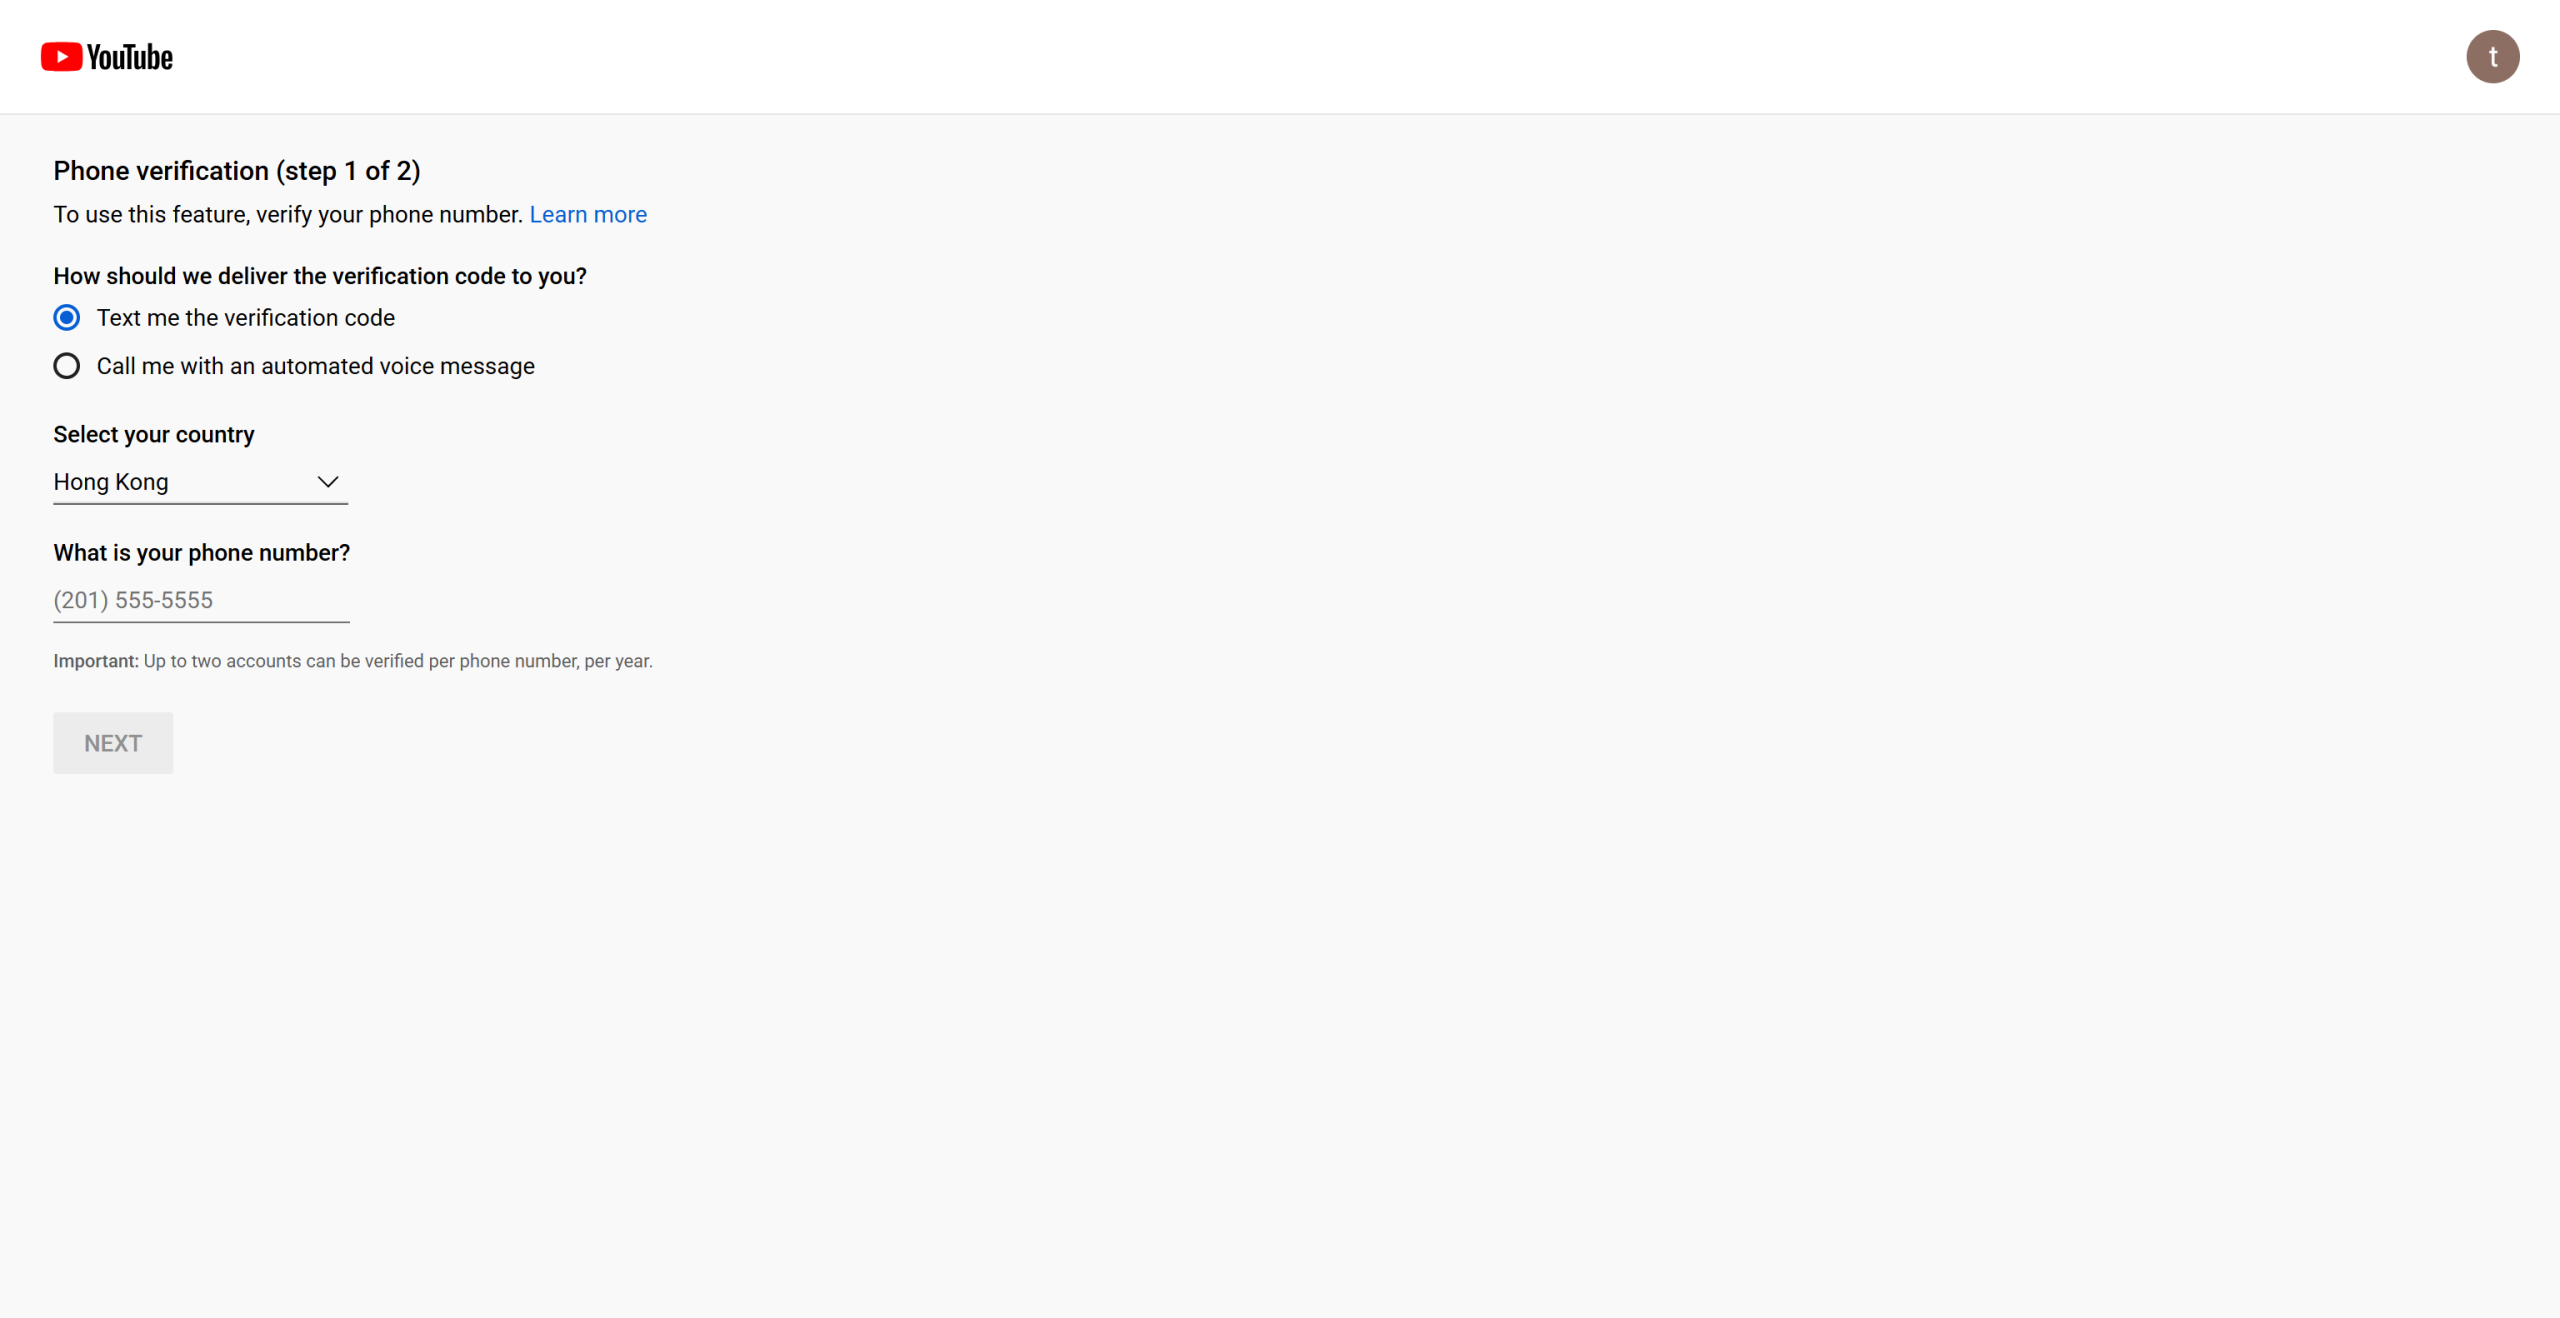Select the Call me radio button
This screenshot has height=1318, width=2560.
67,366
